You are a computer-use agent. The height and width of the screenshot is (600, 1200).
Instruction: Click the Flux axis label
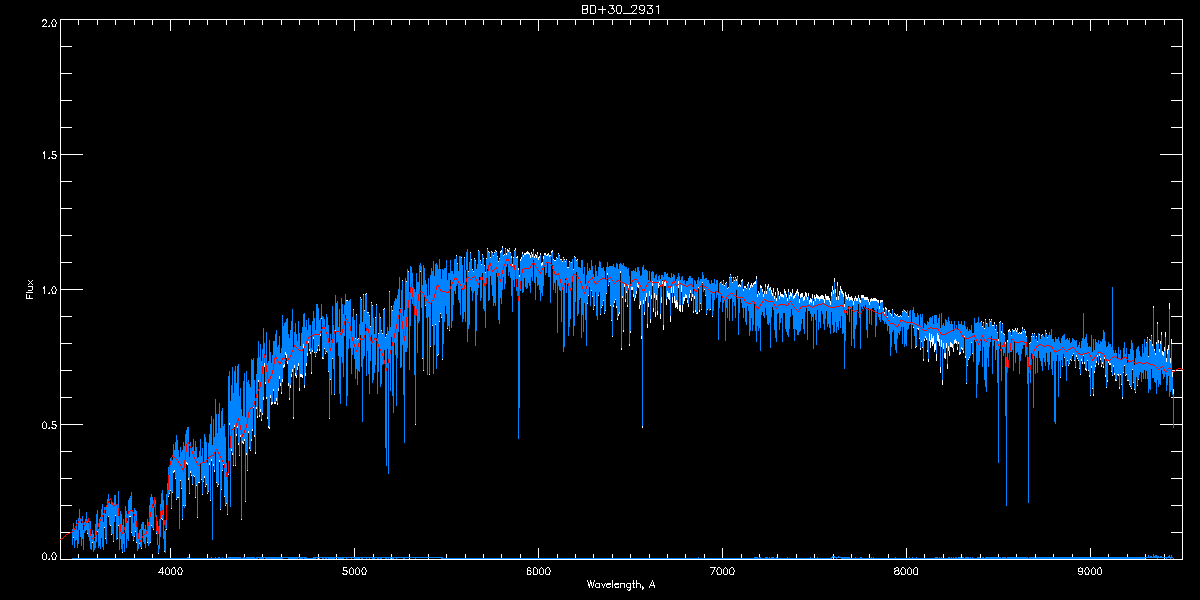coord(30,290)
